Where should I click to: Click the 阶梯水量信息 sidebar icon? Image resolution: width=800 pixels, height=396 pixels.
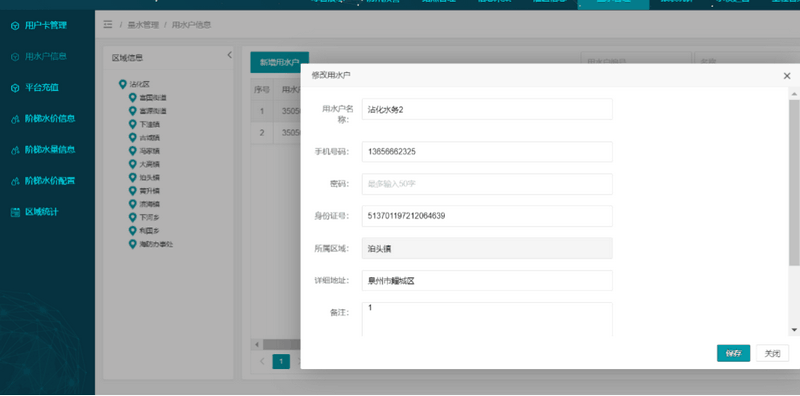tap(15, 150)
